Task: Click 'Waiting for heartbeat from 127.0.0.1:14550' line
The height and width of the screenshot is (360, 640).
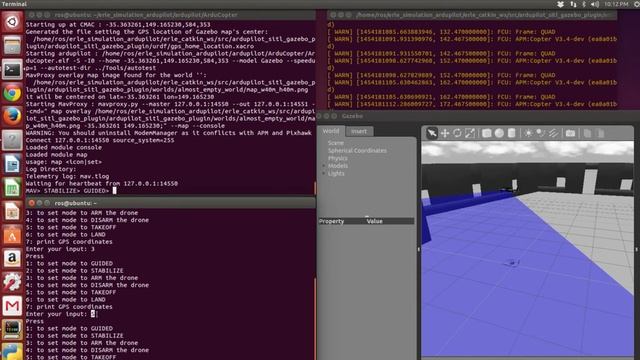Action: pos(102,184)
